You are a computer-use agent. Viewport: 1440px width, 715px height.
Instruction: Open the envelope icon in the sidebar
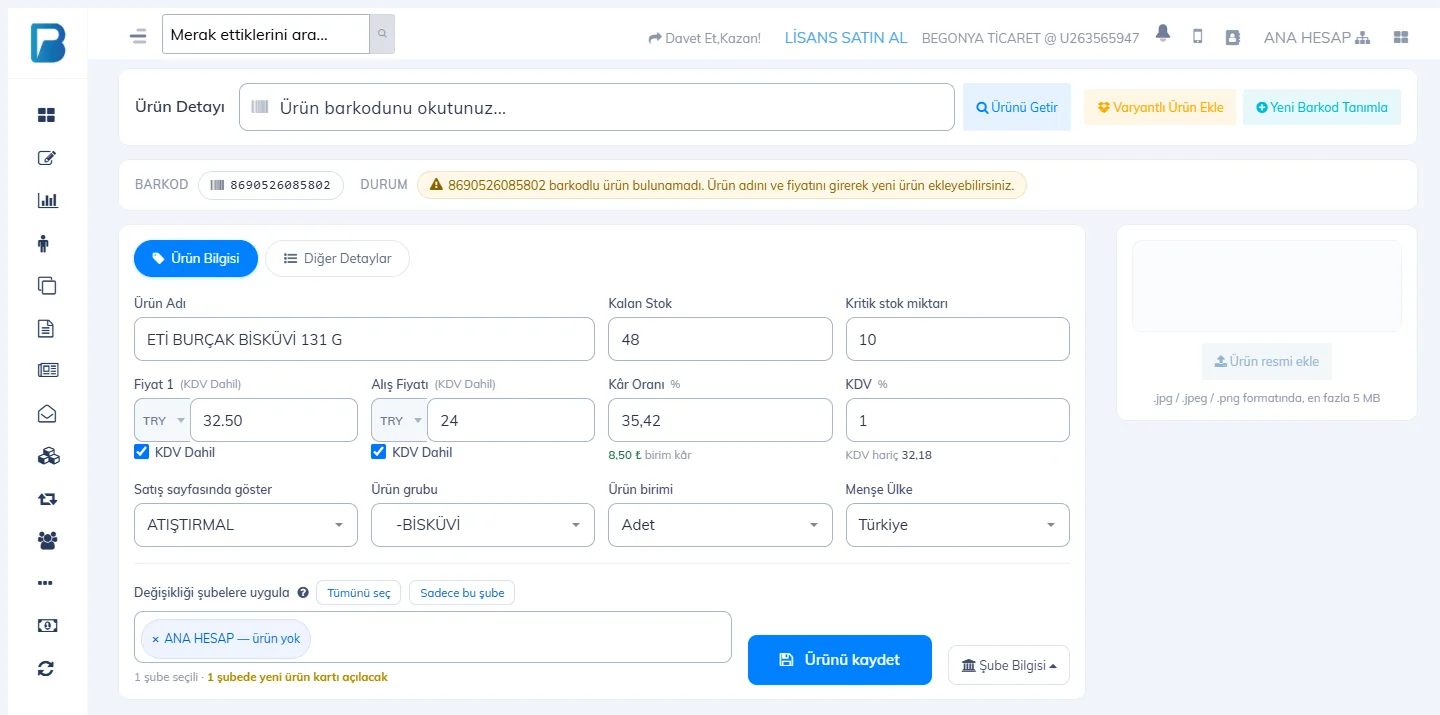(x=46, y=413)
